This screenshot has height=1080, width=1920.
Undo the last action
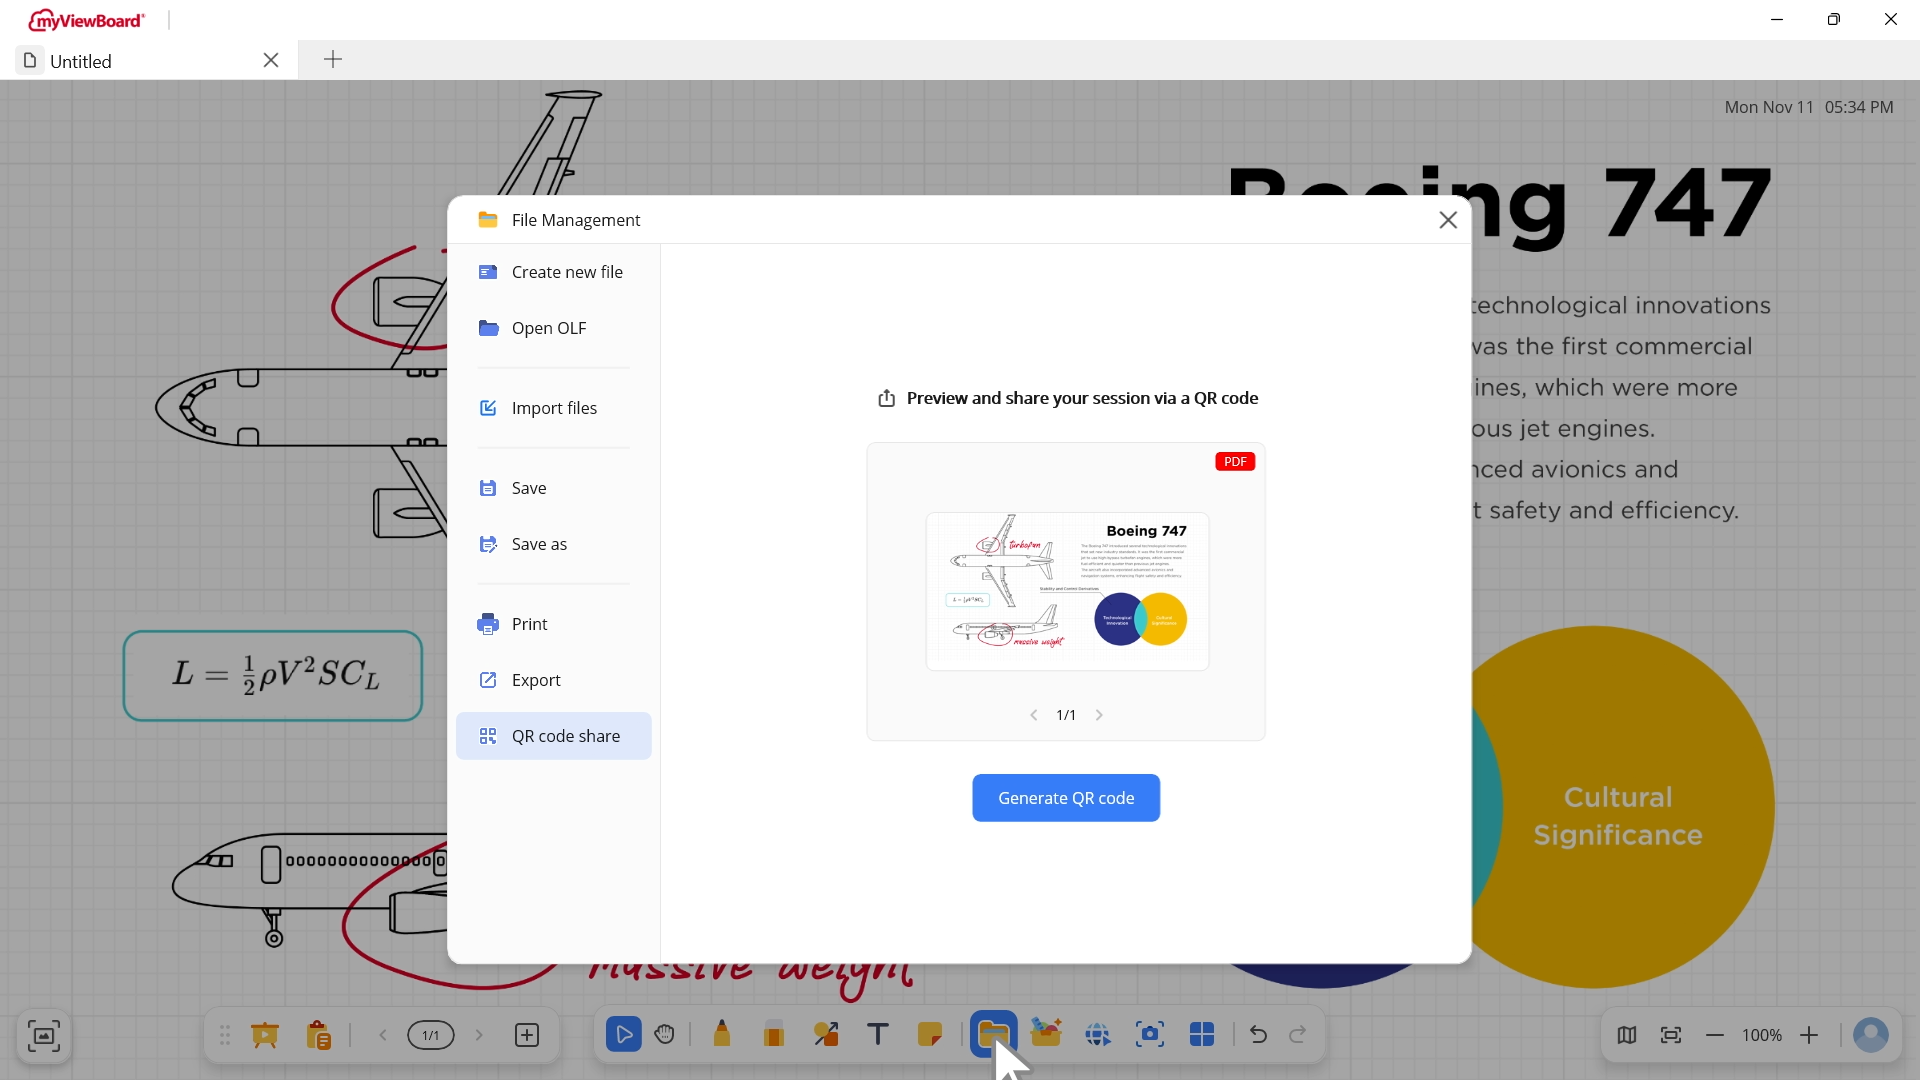[1259, 1035]
